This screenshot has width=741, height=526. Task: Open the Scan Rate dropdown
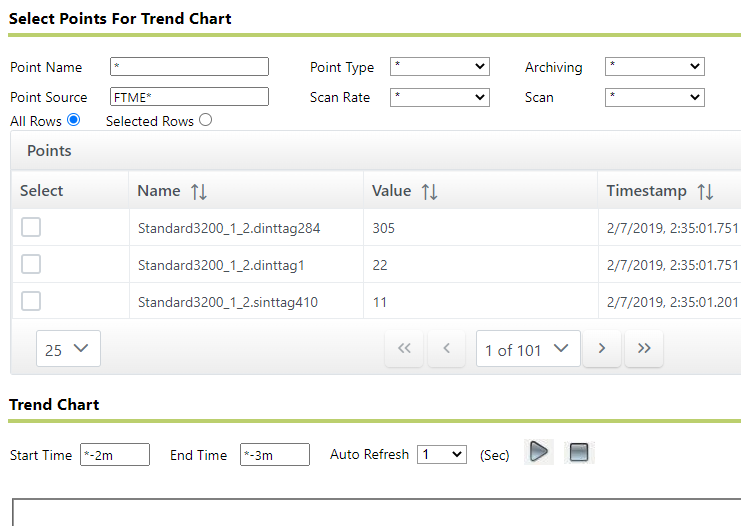click(x=439, y=97)
